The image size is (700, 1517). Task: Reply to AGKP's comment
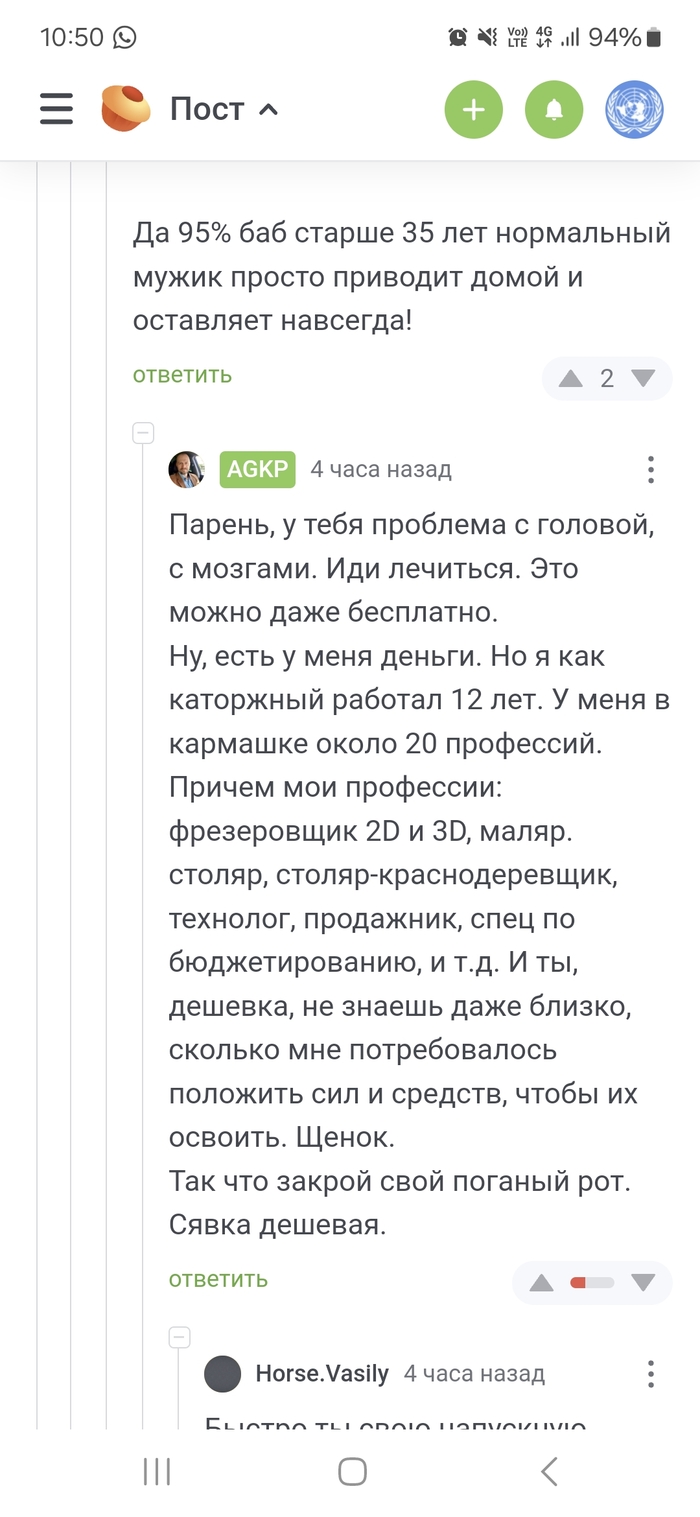218,1279
